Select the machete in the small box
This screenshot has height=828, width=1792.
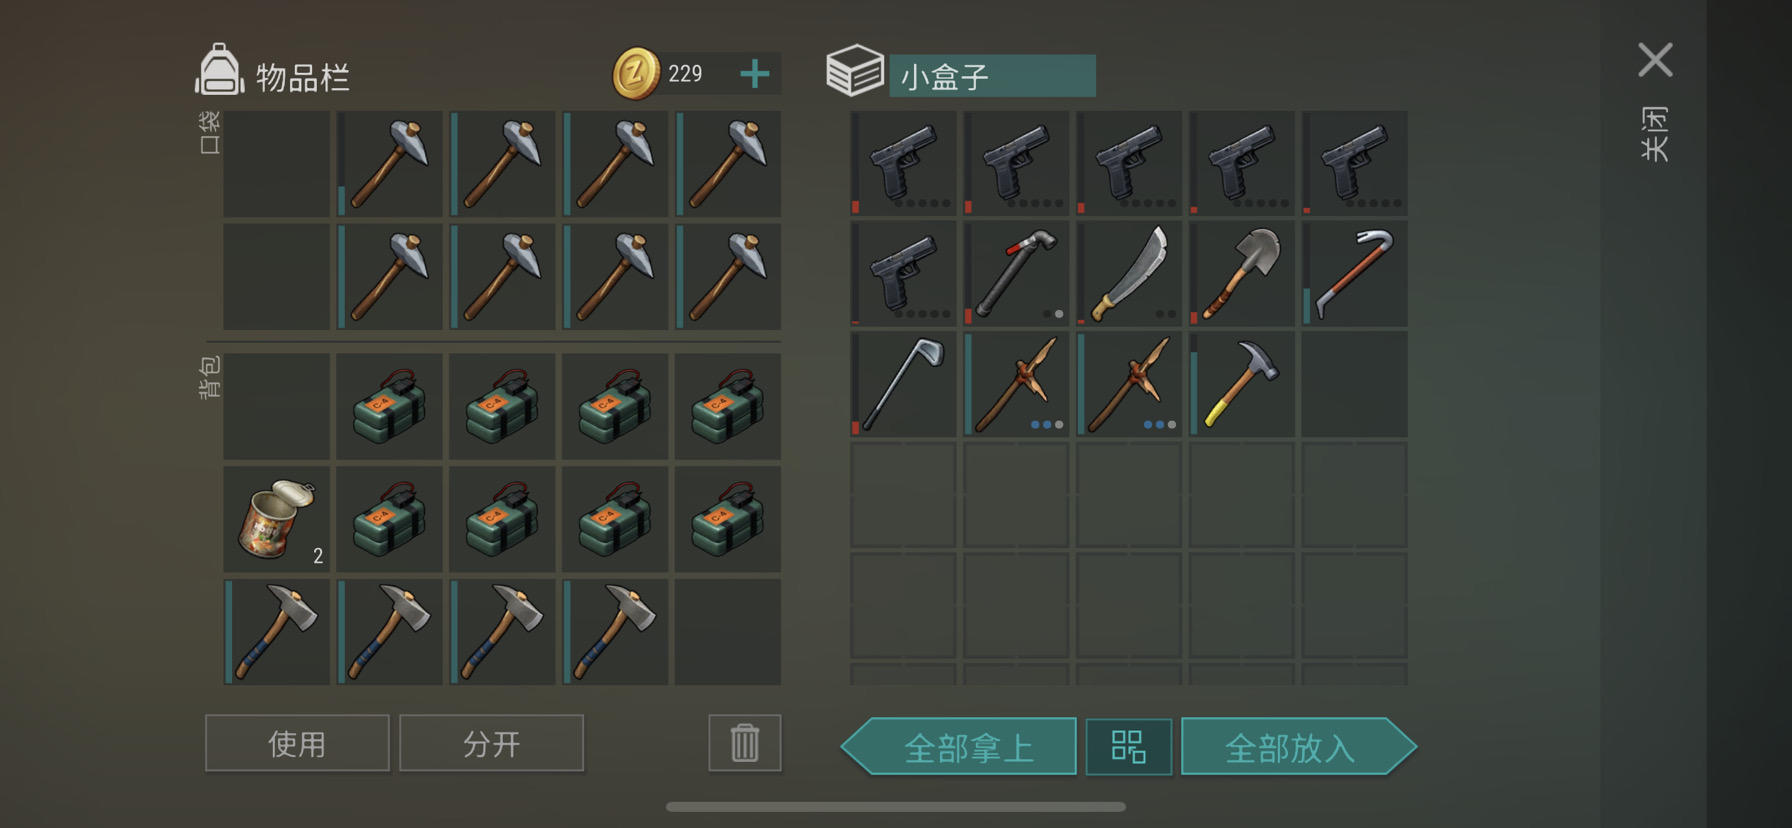pyautogui.click(x=1129, y=273)
